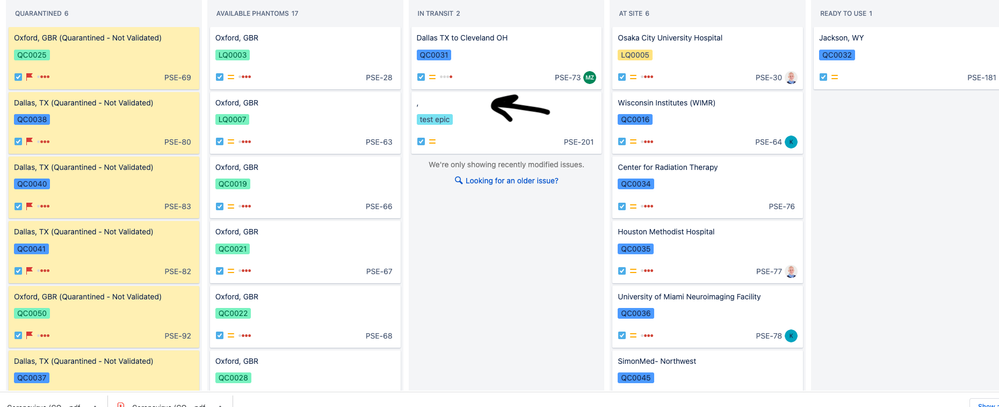Click the yellow LQ0005 epic label
999x407 pixels.
[635, 55]
